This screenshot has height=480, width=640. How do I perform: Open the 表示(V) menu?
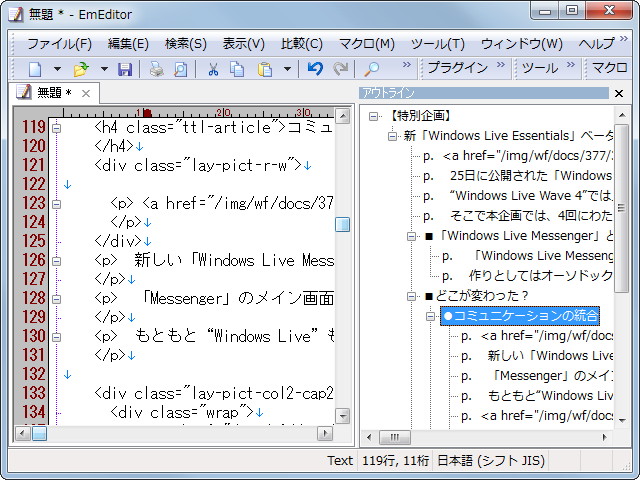pyautogui.click(x=244, y=44)
